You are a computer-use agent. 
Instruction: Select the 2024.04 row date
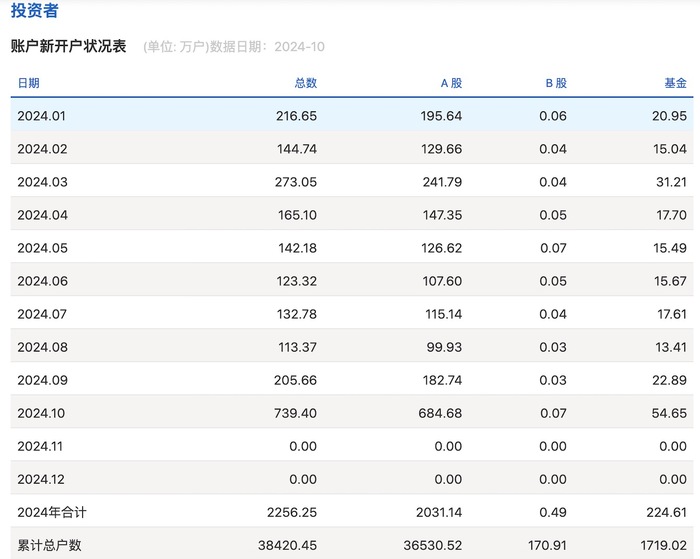pos(41,215)
